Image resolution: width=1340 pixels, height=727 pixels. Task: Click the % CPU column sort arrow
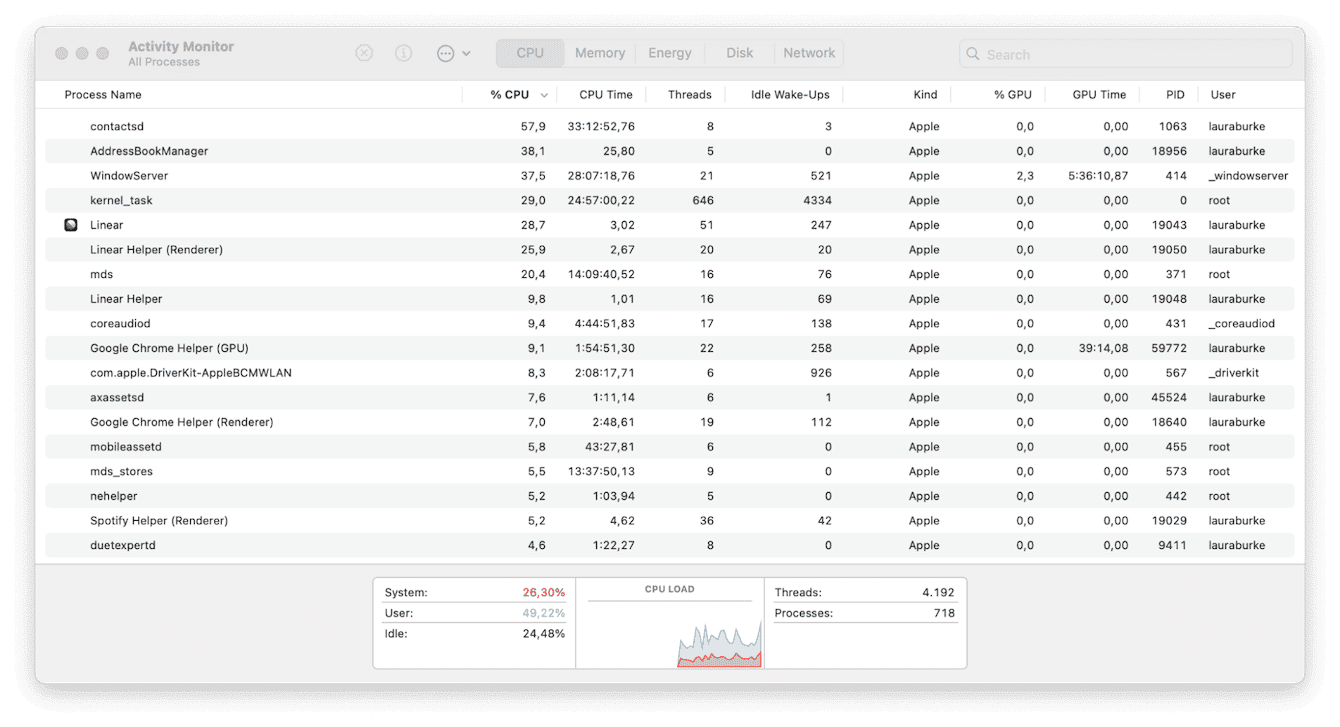pyautogui.click(x=543, y=94)
